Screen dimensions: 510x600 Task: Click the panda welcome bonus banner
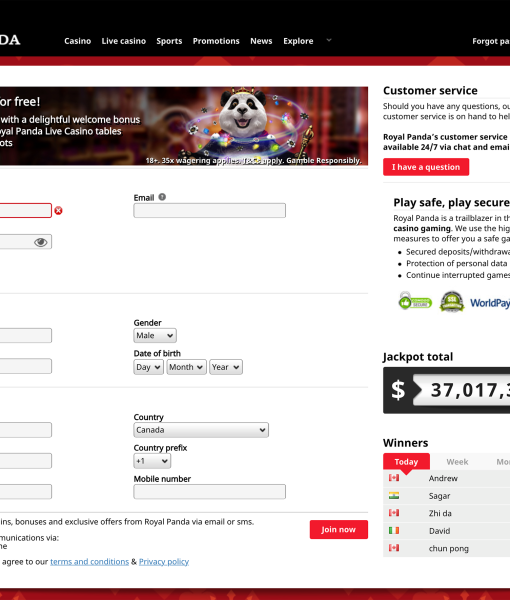184,126
